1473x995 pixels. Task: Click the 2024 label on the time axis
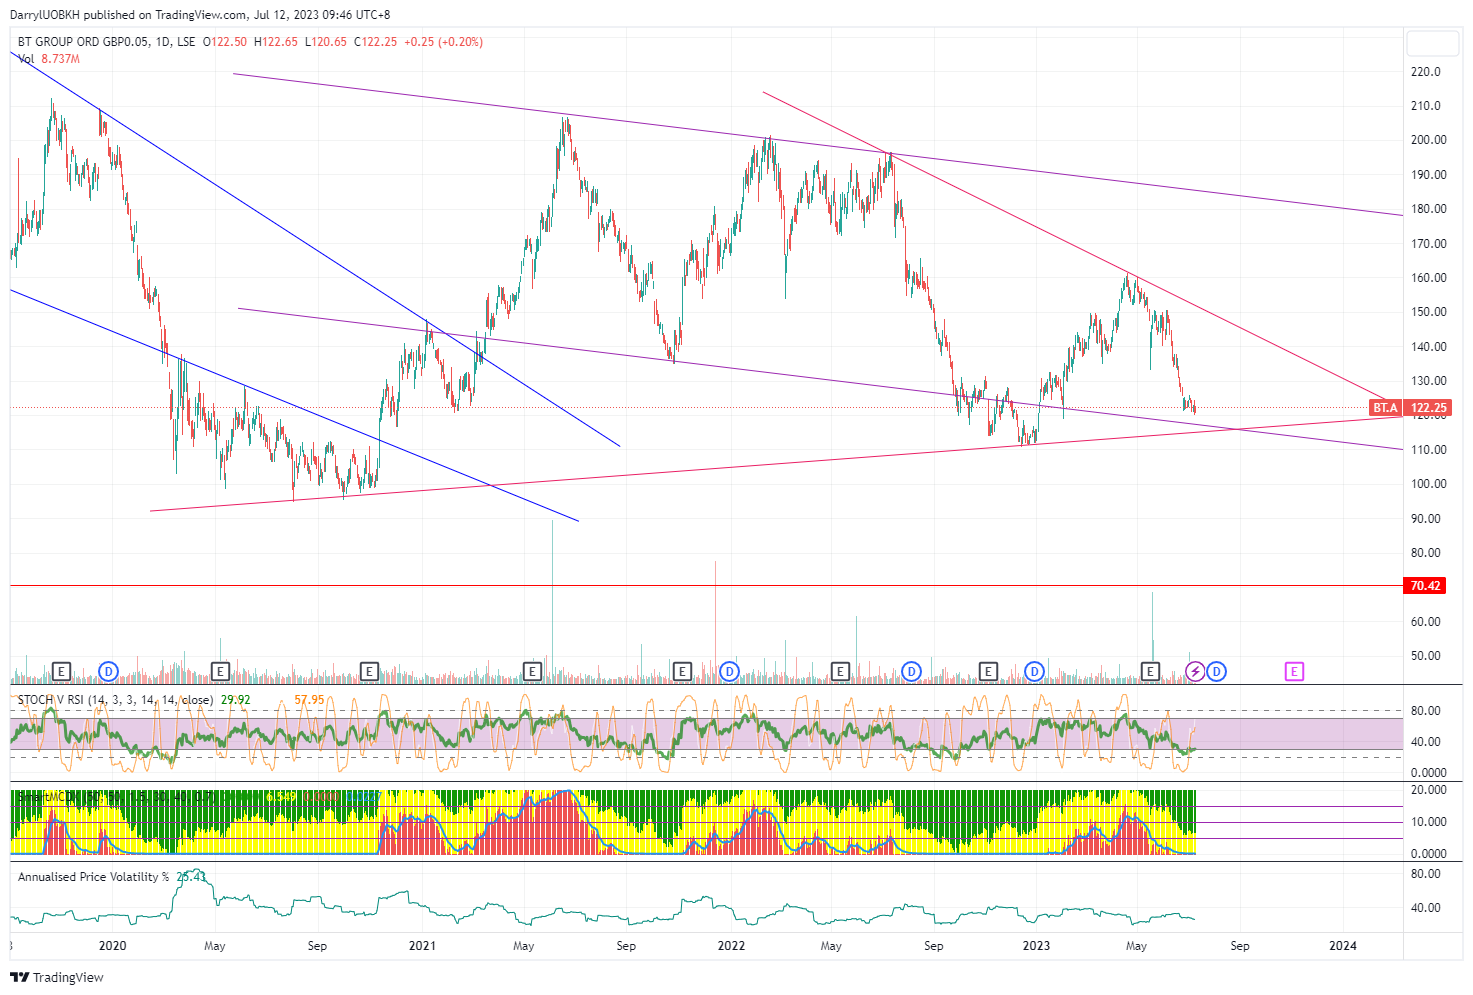click(x=1343, y=946)
